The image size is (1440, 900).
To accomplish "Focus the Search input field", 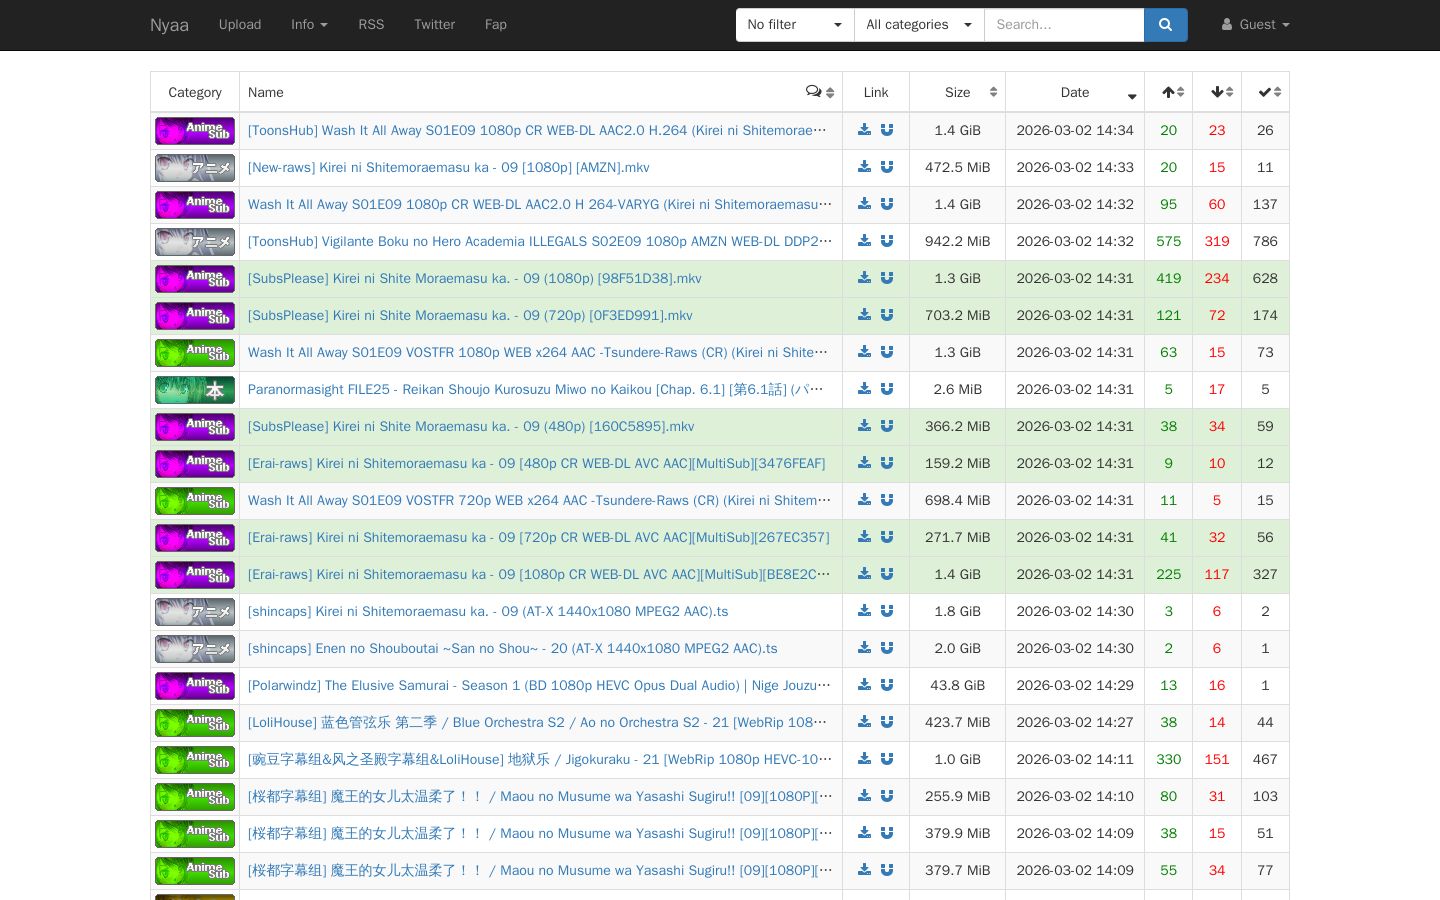I will 1064,25.
